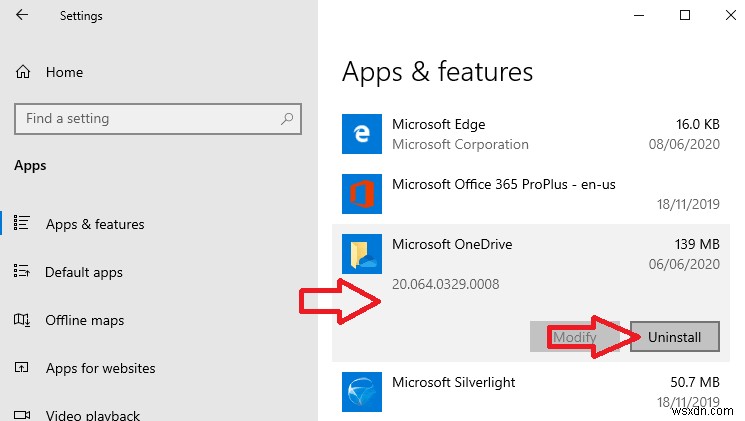Click the Offline maps icon

click(x=21, y=320)
